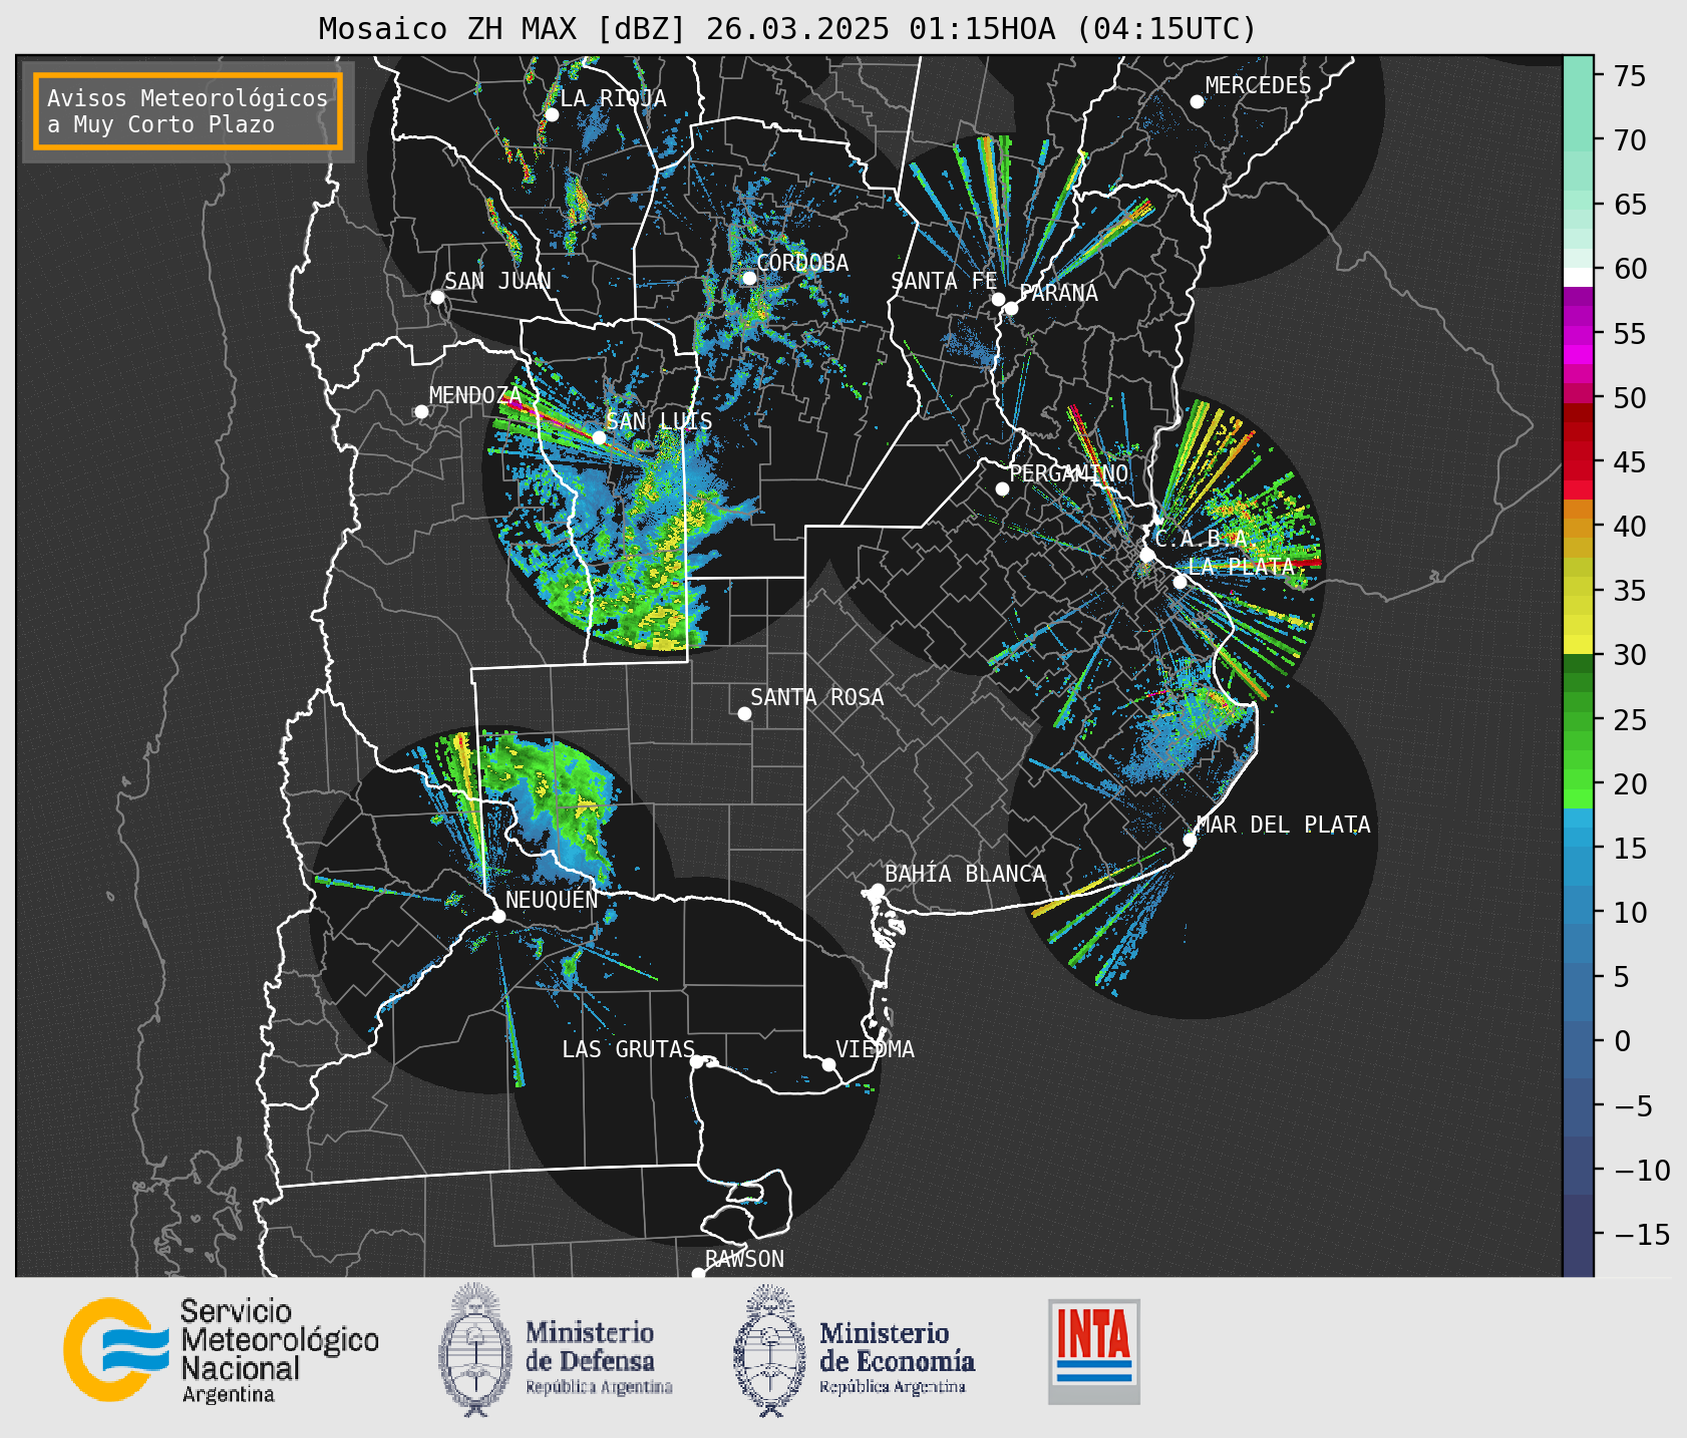
Task: Click the LA PLATA city marker dot
Action: point(1180,582)
